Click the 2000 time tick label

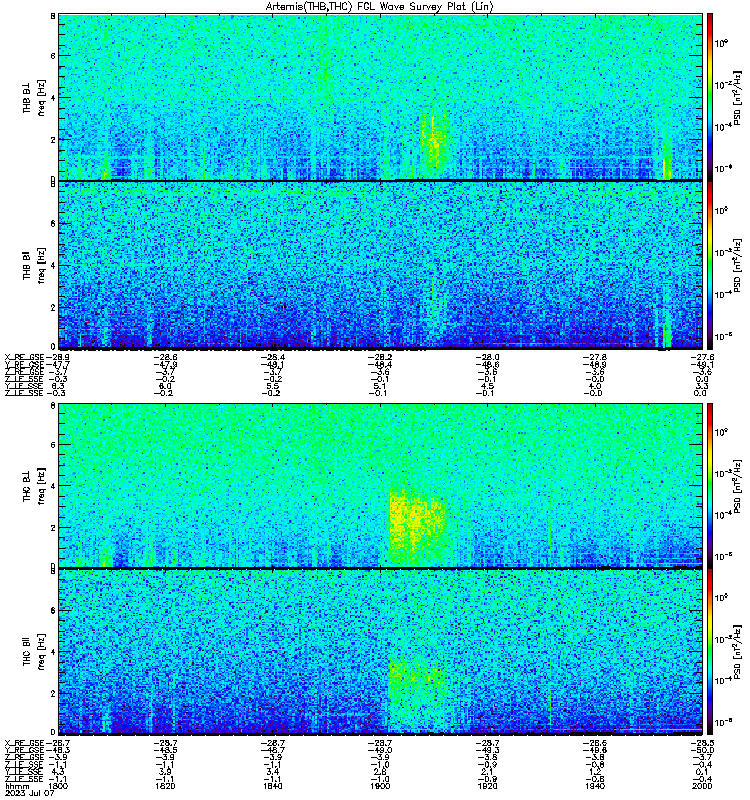703,786
